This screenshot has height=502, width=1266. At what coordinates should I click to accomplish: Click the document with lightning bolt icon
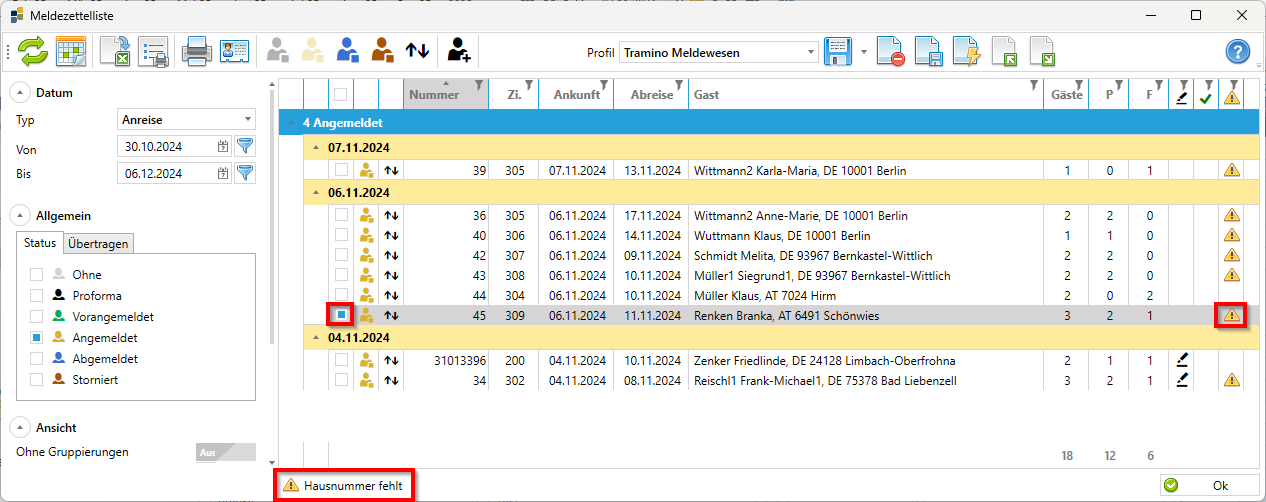[967, 51]
